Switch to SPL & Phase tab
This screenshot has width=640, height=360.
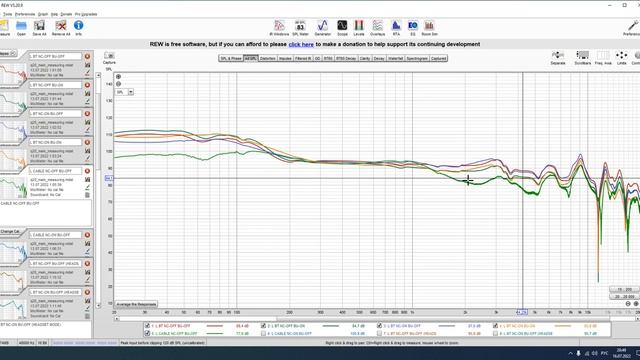231,58
